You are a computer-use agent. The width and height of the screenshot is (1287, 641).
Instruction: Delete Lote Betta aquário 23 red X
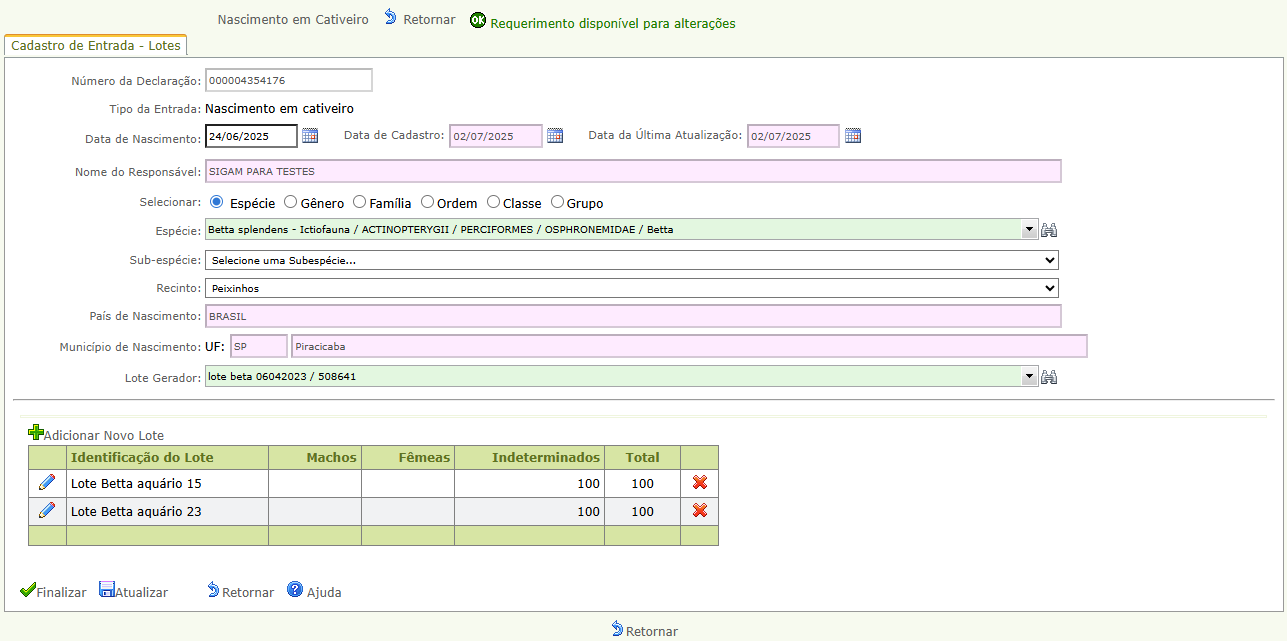click(700, 511)
